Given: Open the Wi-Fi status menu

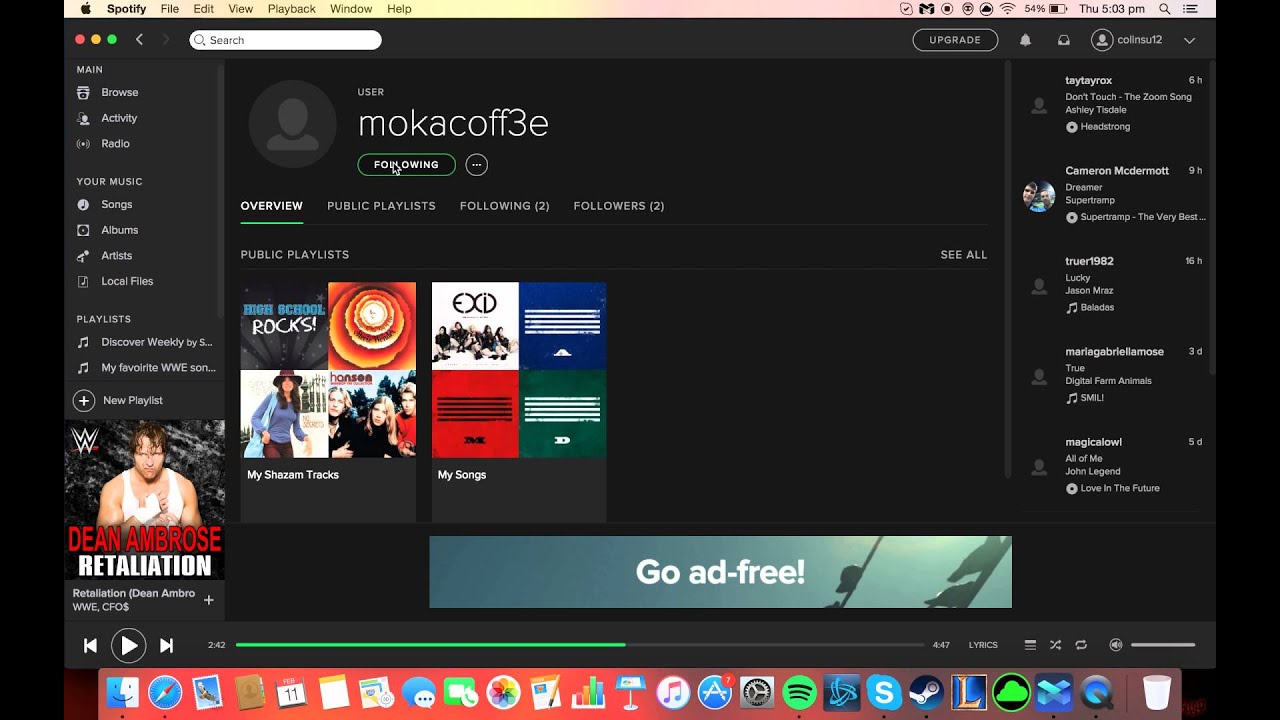Looking at the screenshot, I should (x=1008, y=9).
